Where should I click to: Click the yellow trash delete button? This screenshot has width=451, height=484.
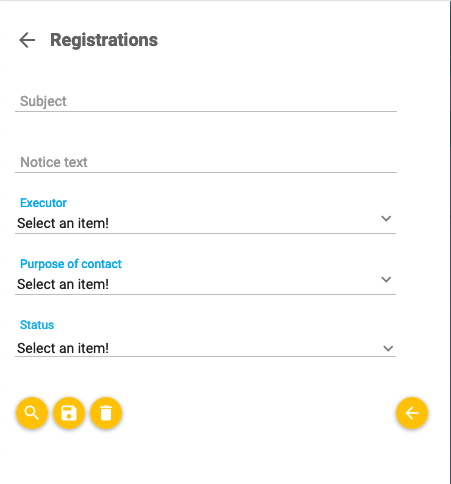[106, 413]
